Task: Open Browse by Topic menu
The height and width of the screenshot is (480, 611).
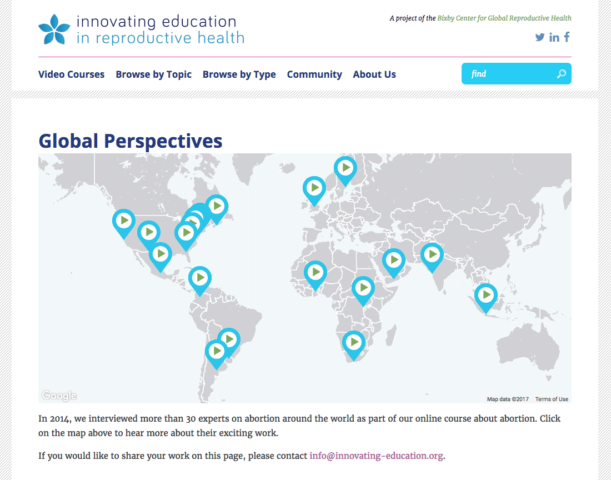Action: [154, 74]
